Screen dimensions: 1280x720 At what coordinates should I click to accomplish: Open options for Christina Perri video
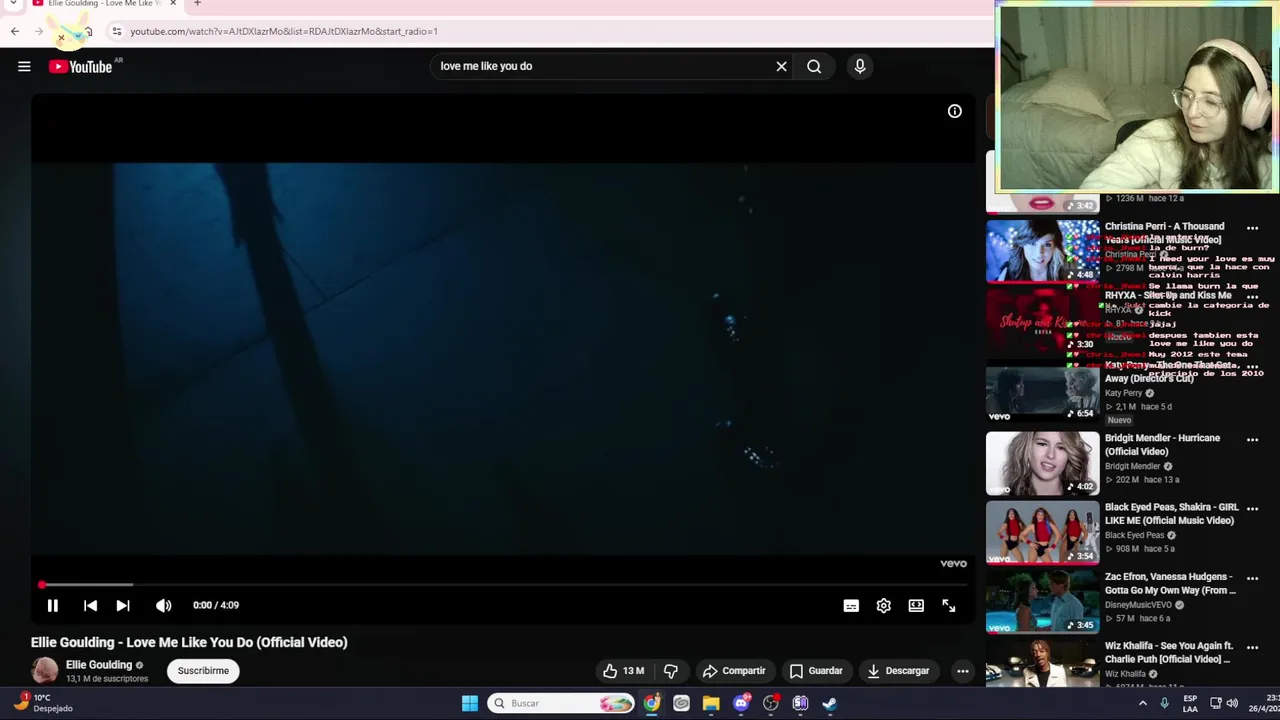click(1252, 229)
